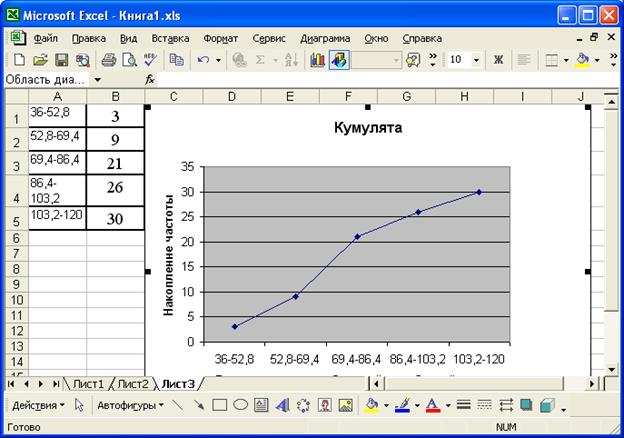Click the Save icon in the toolbar
624x438 pixels.
[x=61, y=60]
